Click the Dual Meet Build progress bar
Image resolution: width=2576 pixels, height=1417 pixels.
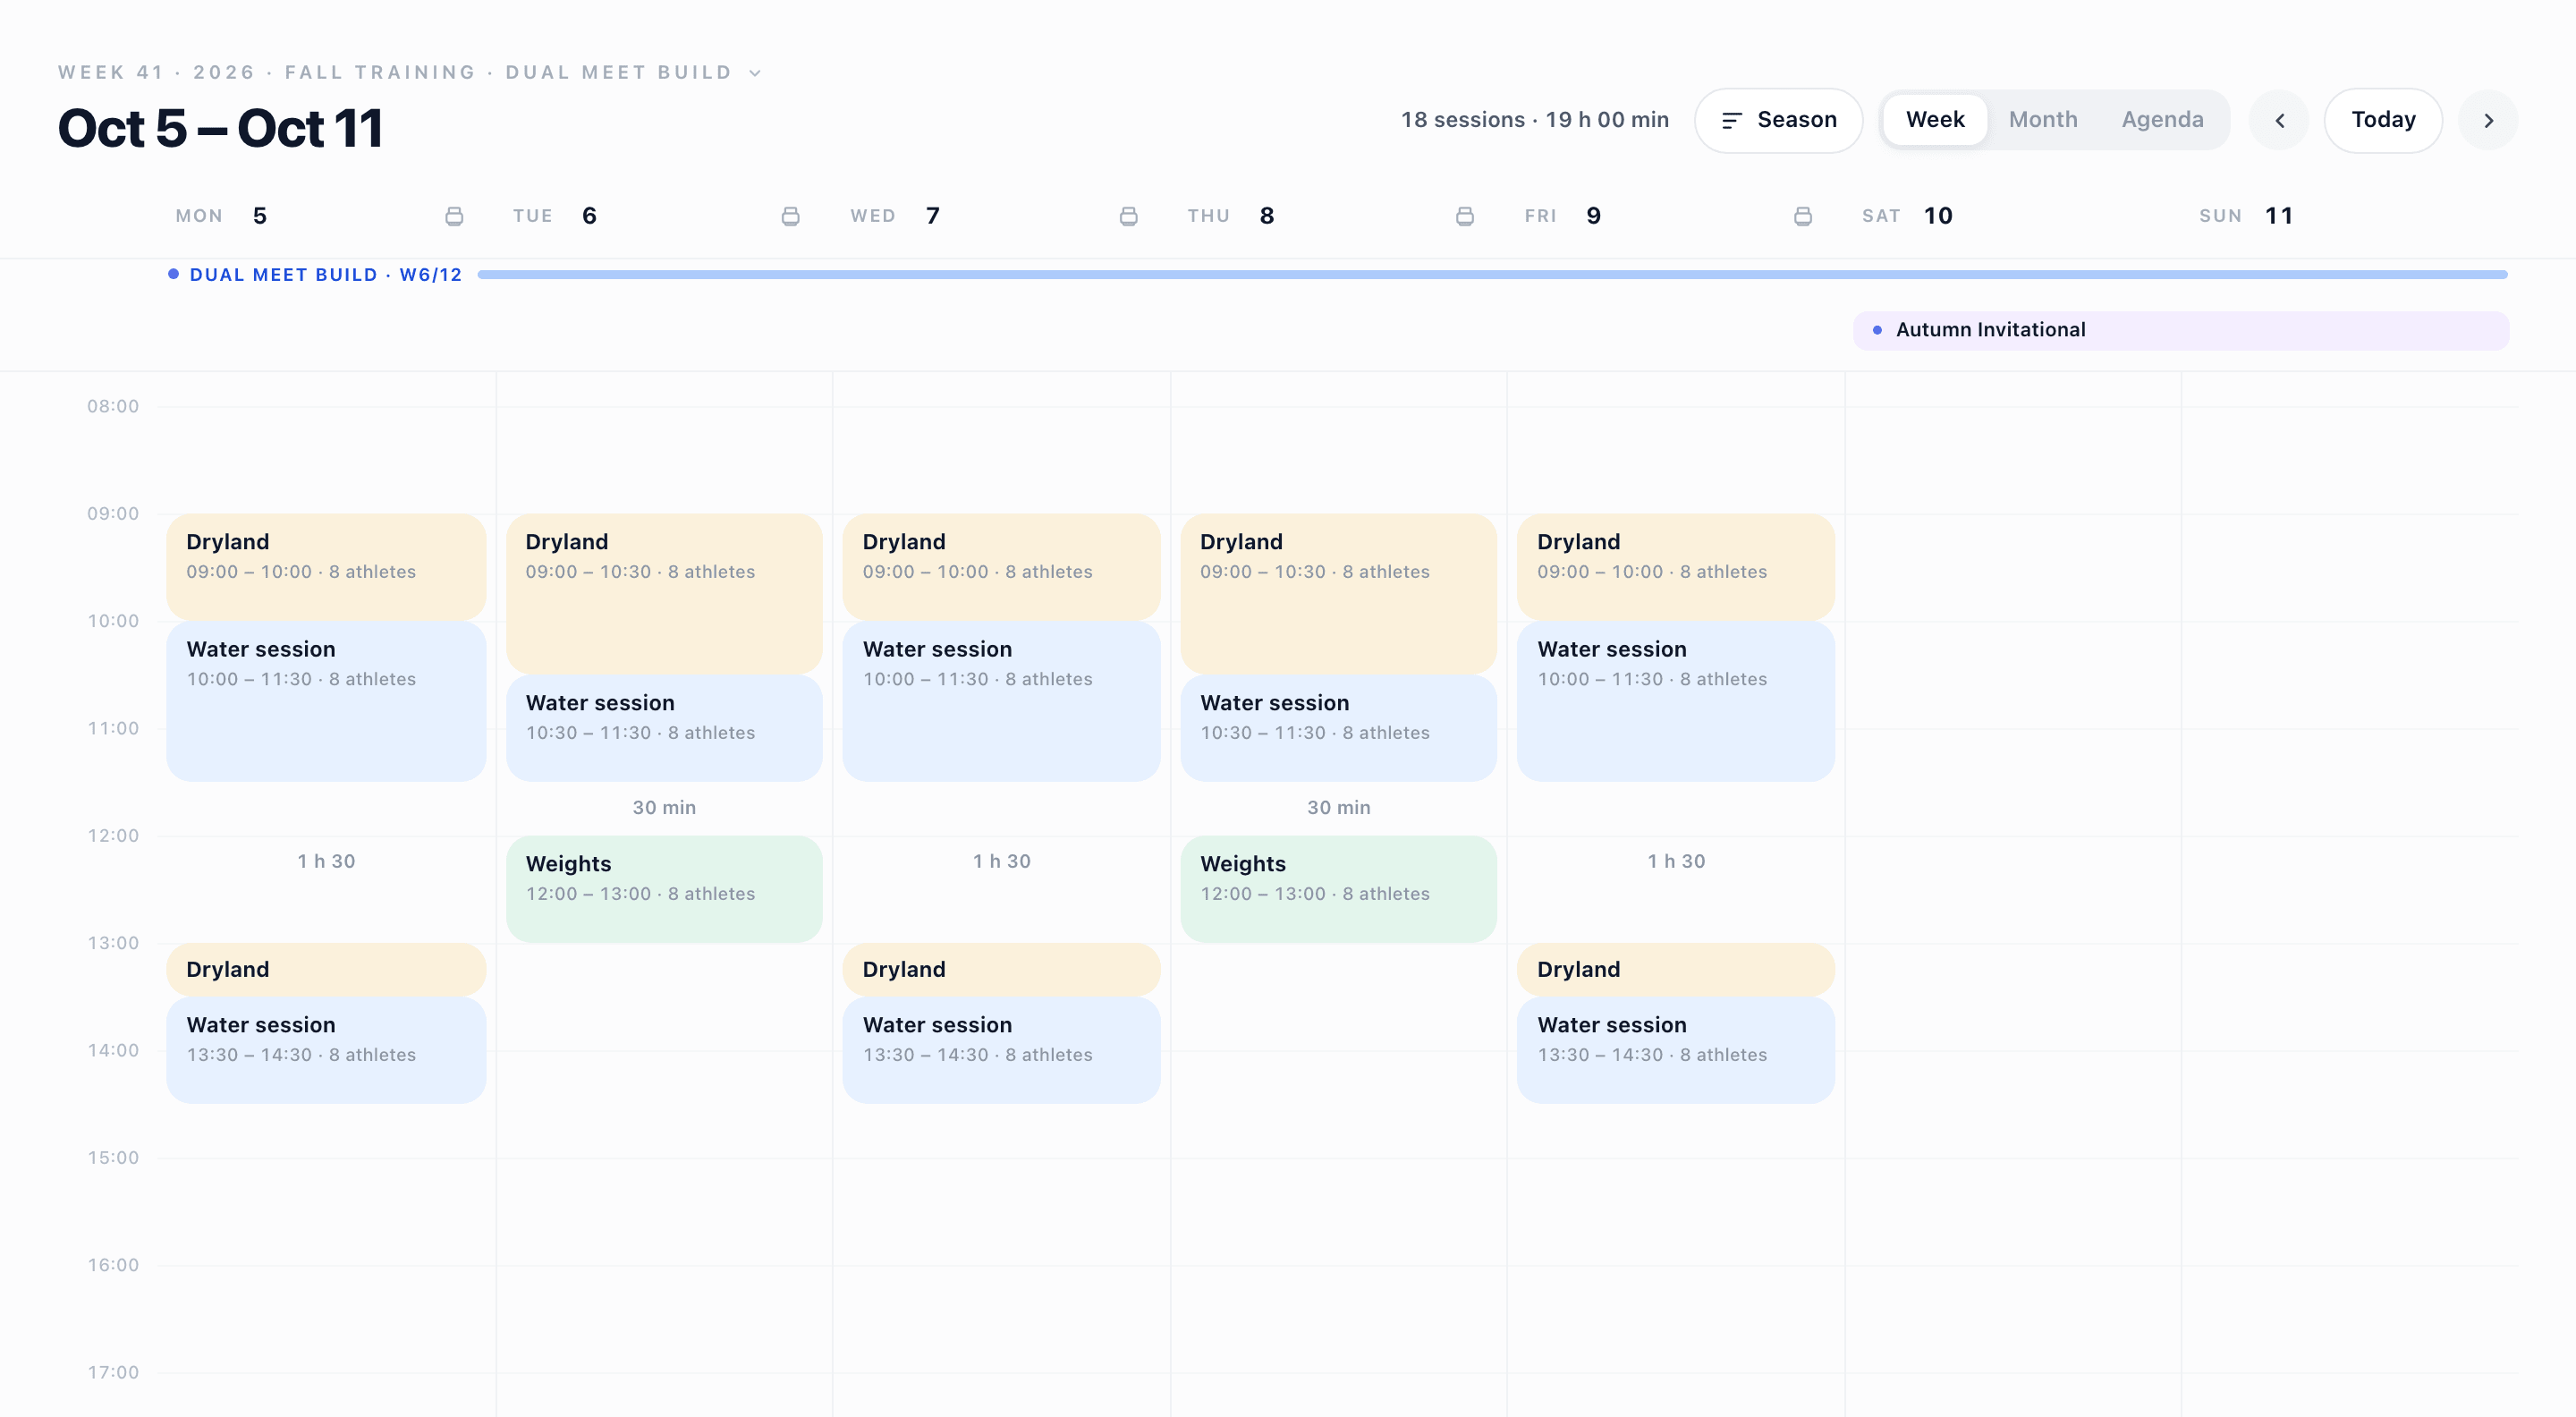click(1492, 274)
